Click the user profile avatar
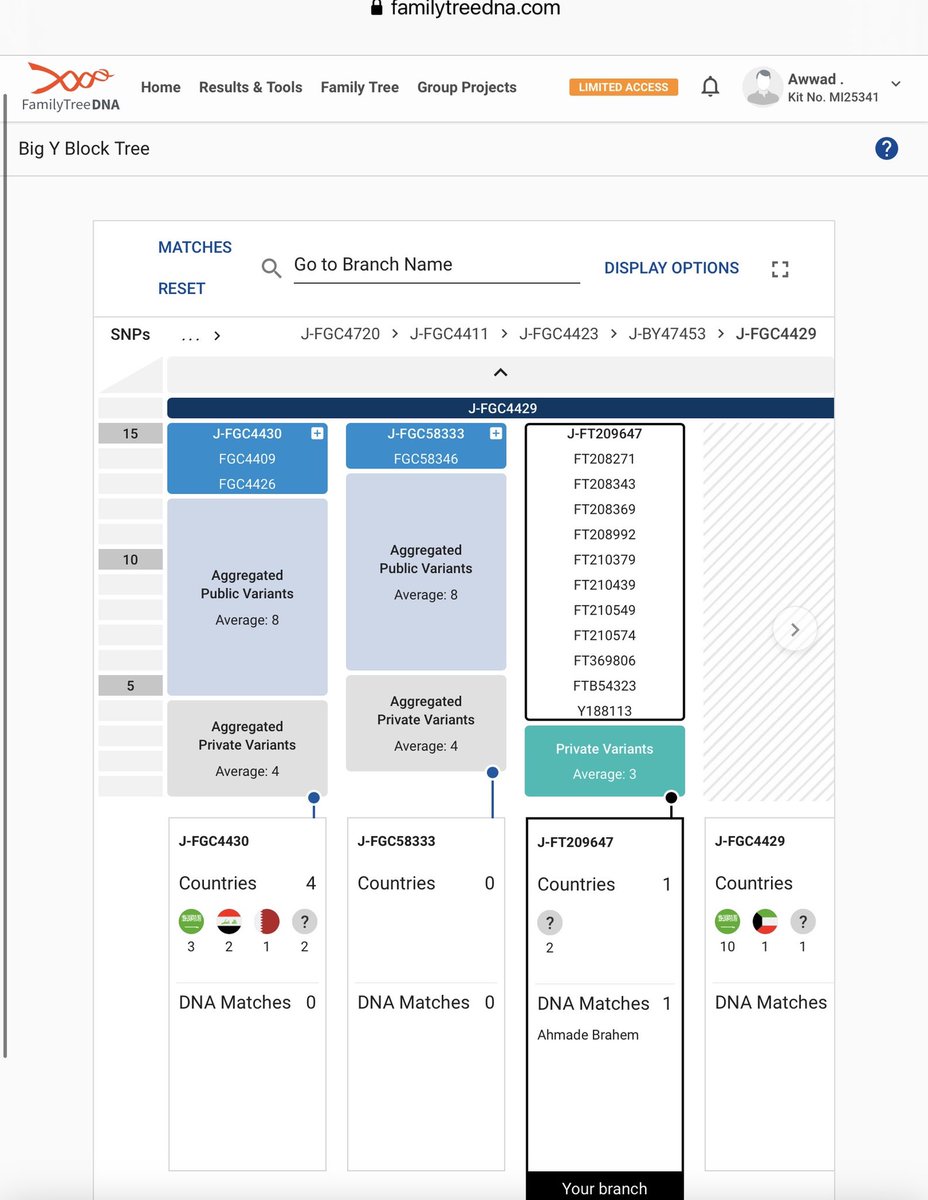Screen dimensions: 928x1200 762,87
